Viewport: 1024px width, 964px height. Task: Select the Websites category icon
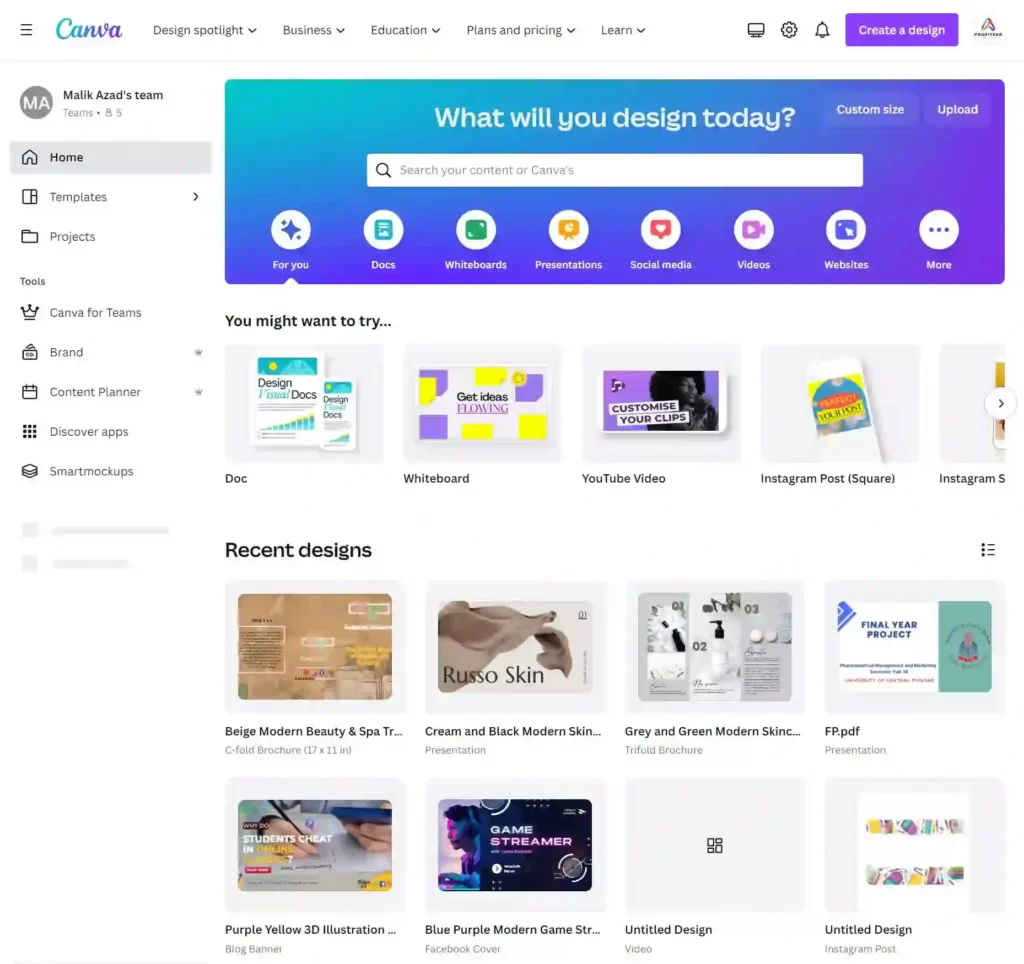click(x=846, y=230)
